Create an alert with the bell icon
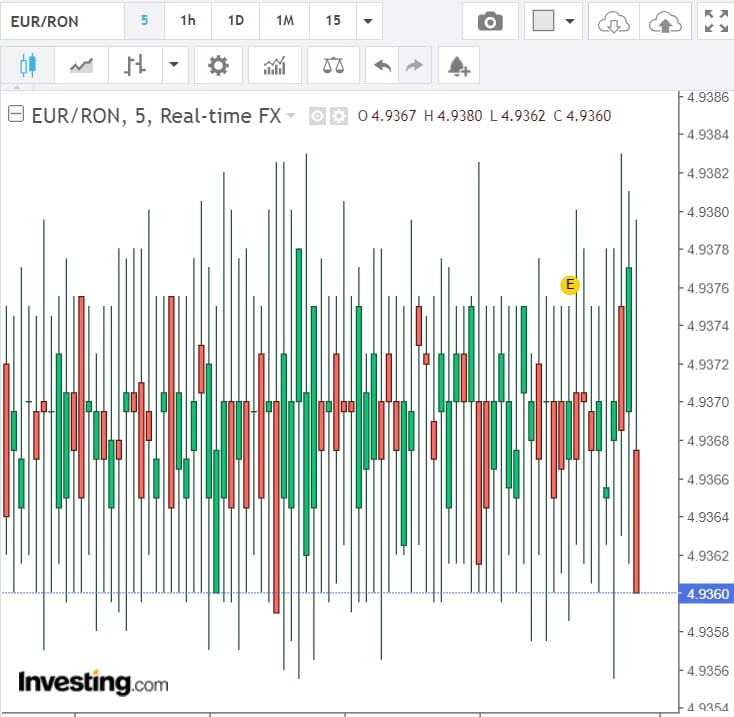The width and height of the screenshot is (734, 717). pyautogui.click(x=459, y=66)
